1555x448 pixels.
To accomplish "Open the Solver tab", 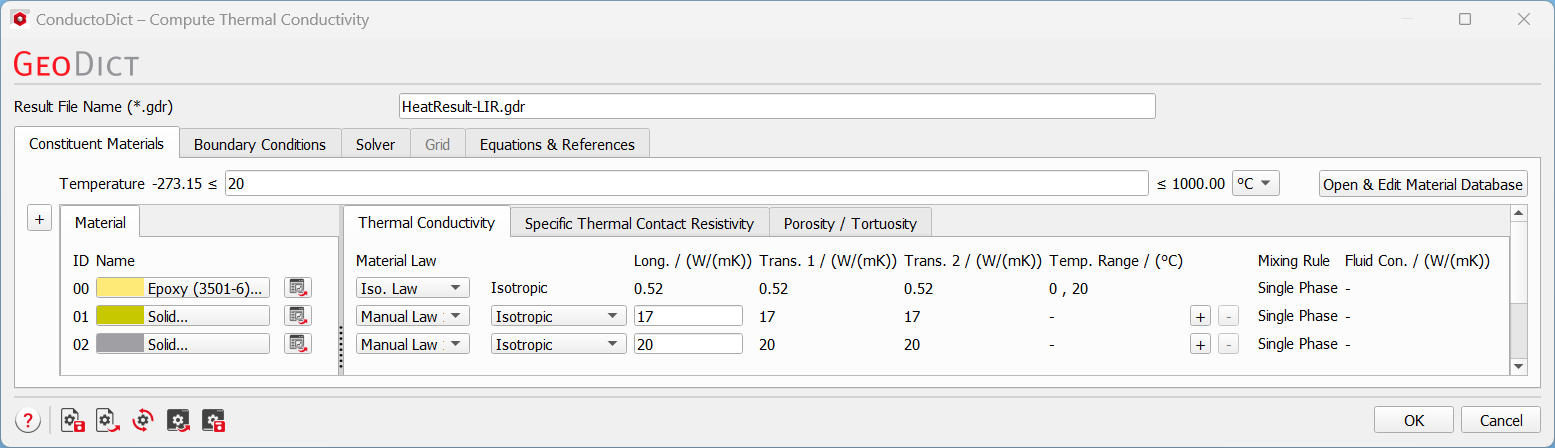I will [x=375, y=144].
